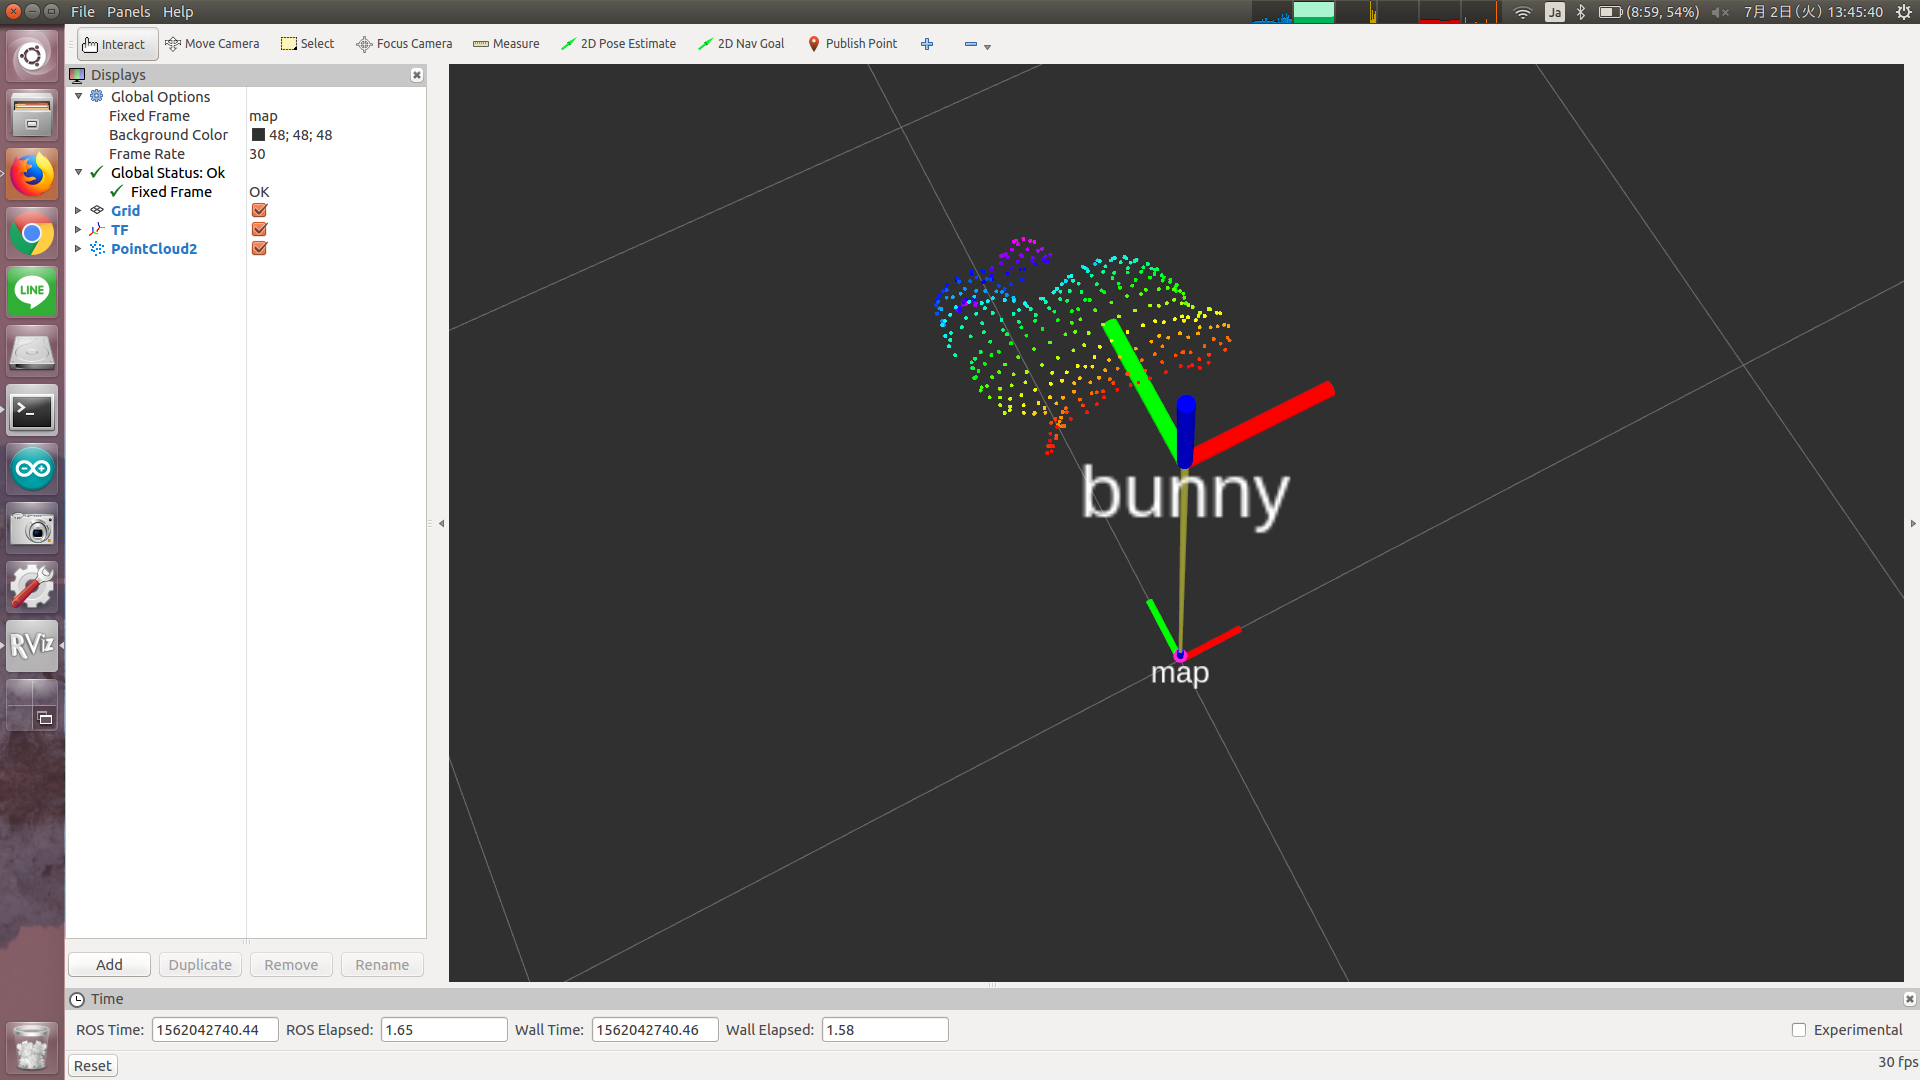Click the Background Color swatch

point(258,135)
